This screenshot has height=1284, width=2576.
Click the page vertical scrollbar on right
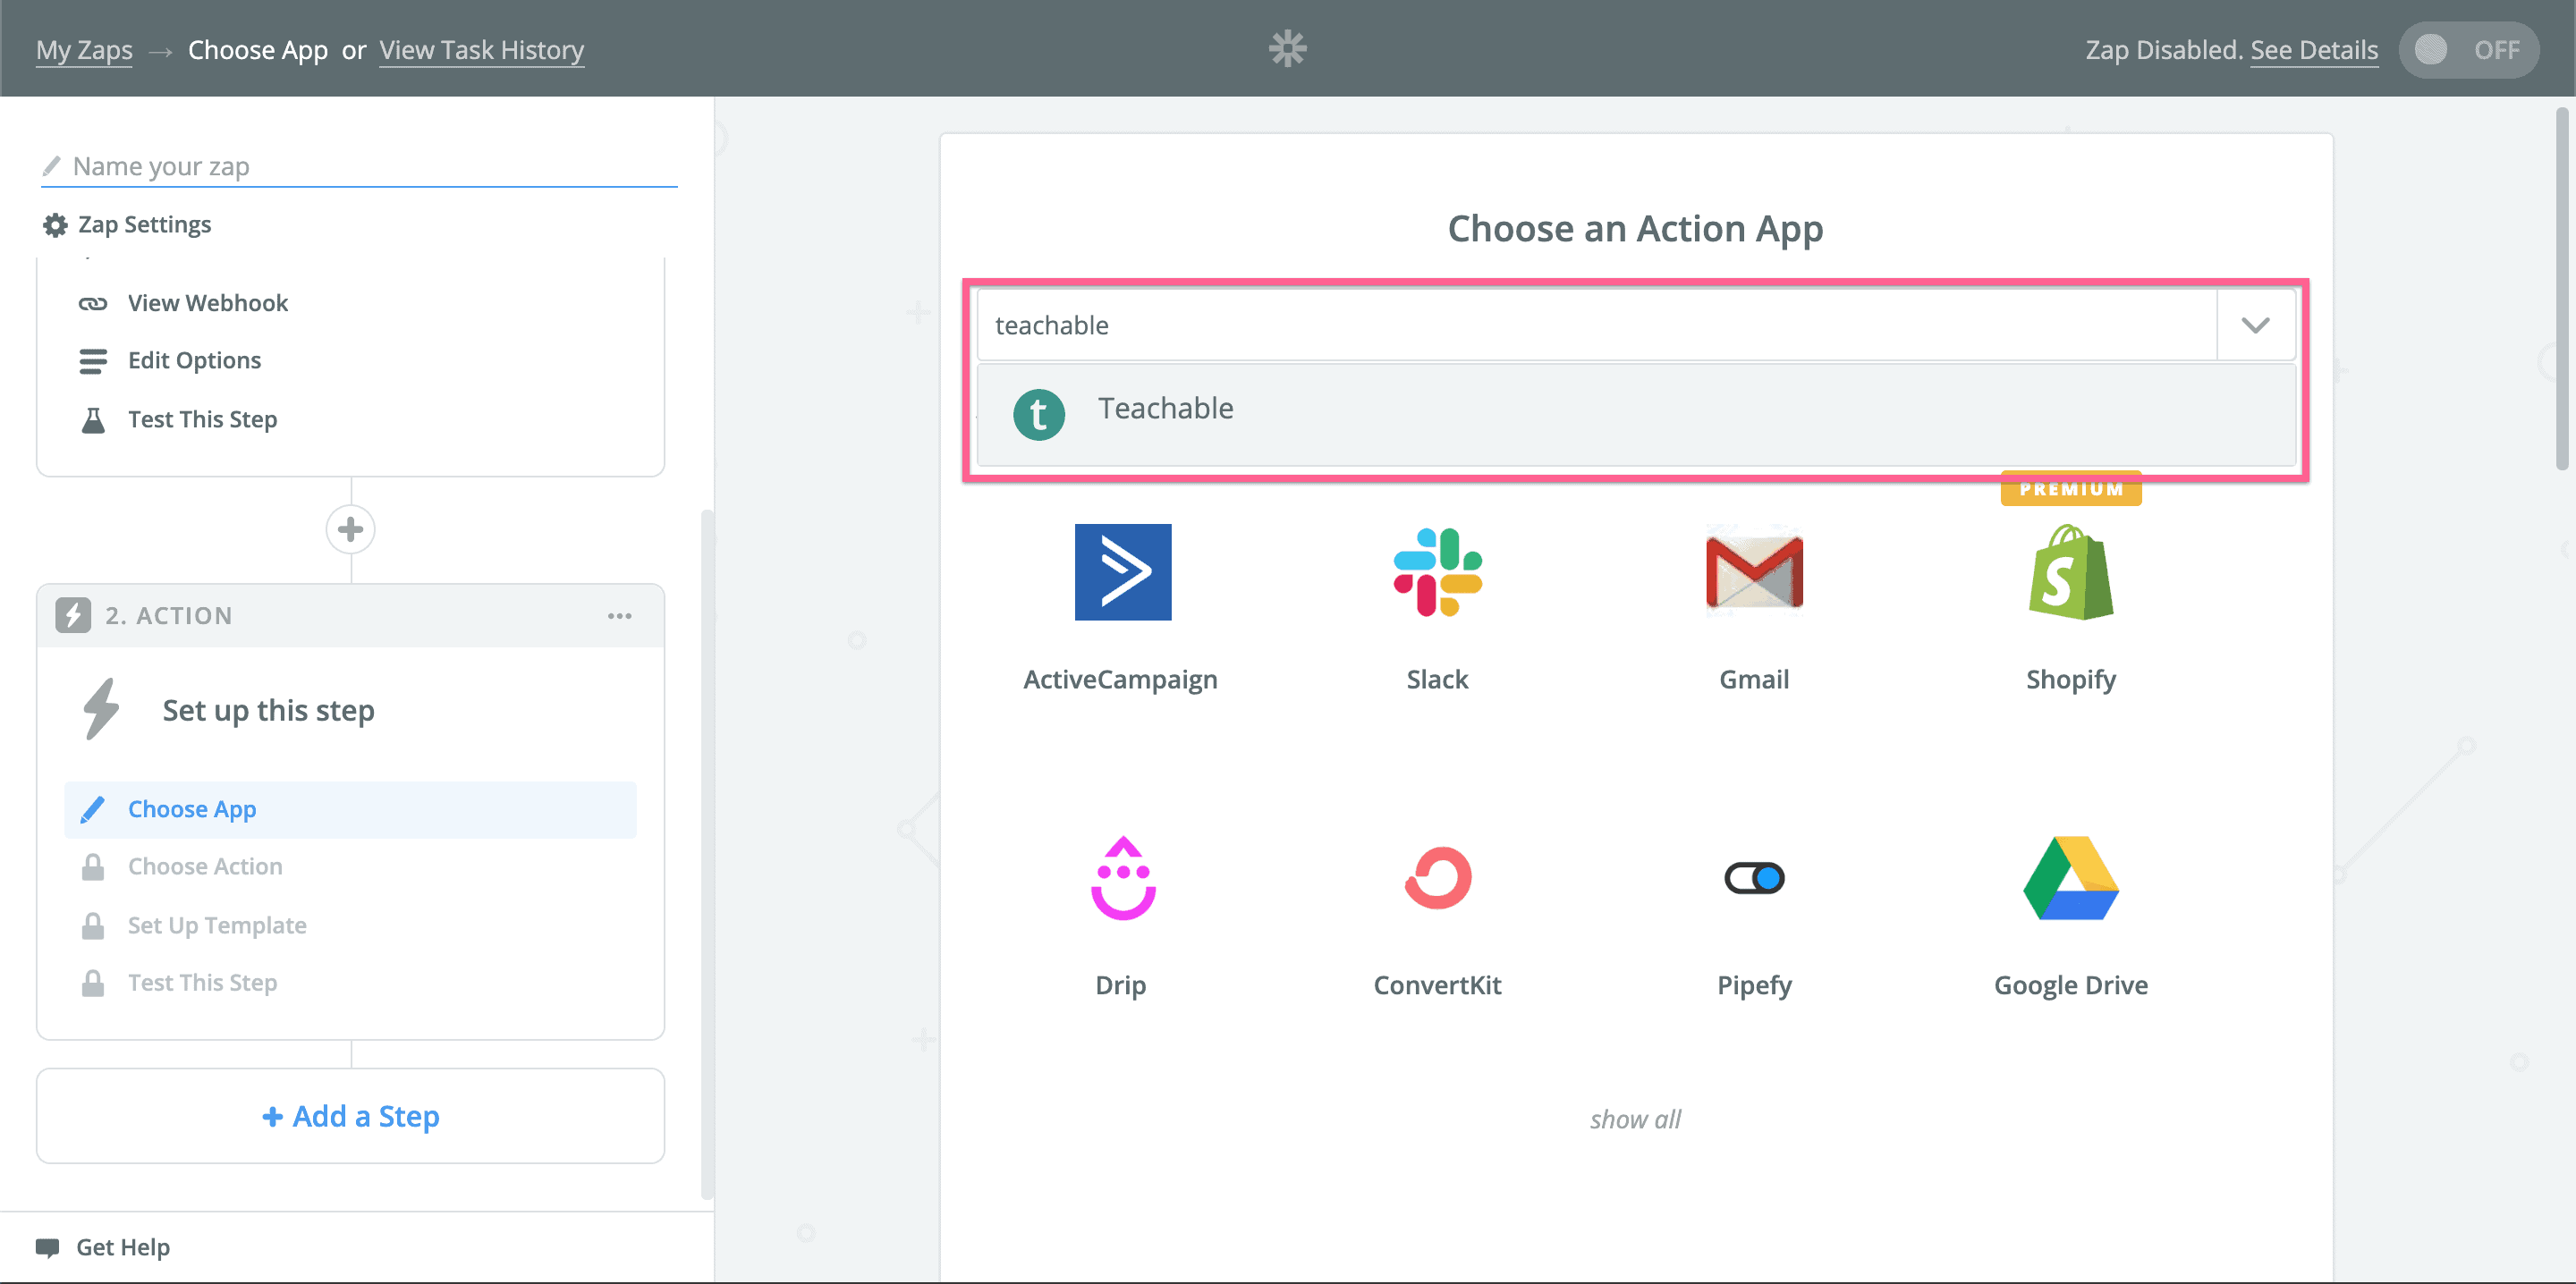pyautogui.click(x=2562, y=290)
